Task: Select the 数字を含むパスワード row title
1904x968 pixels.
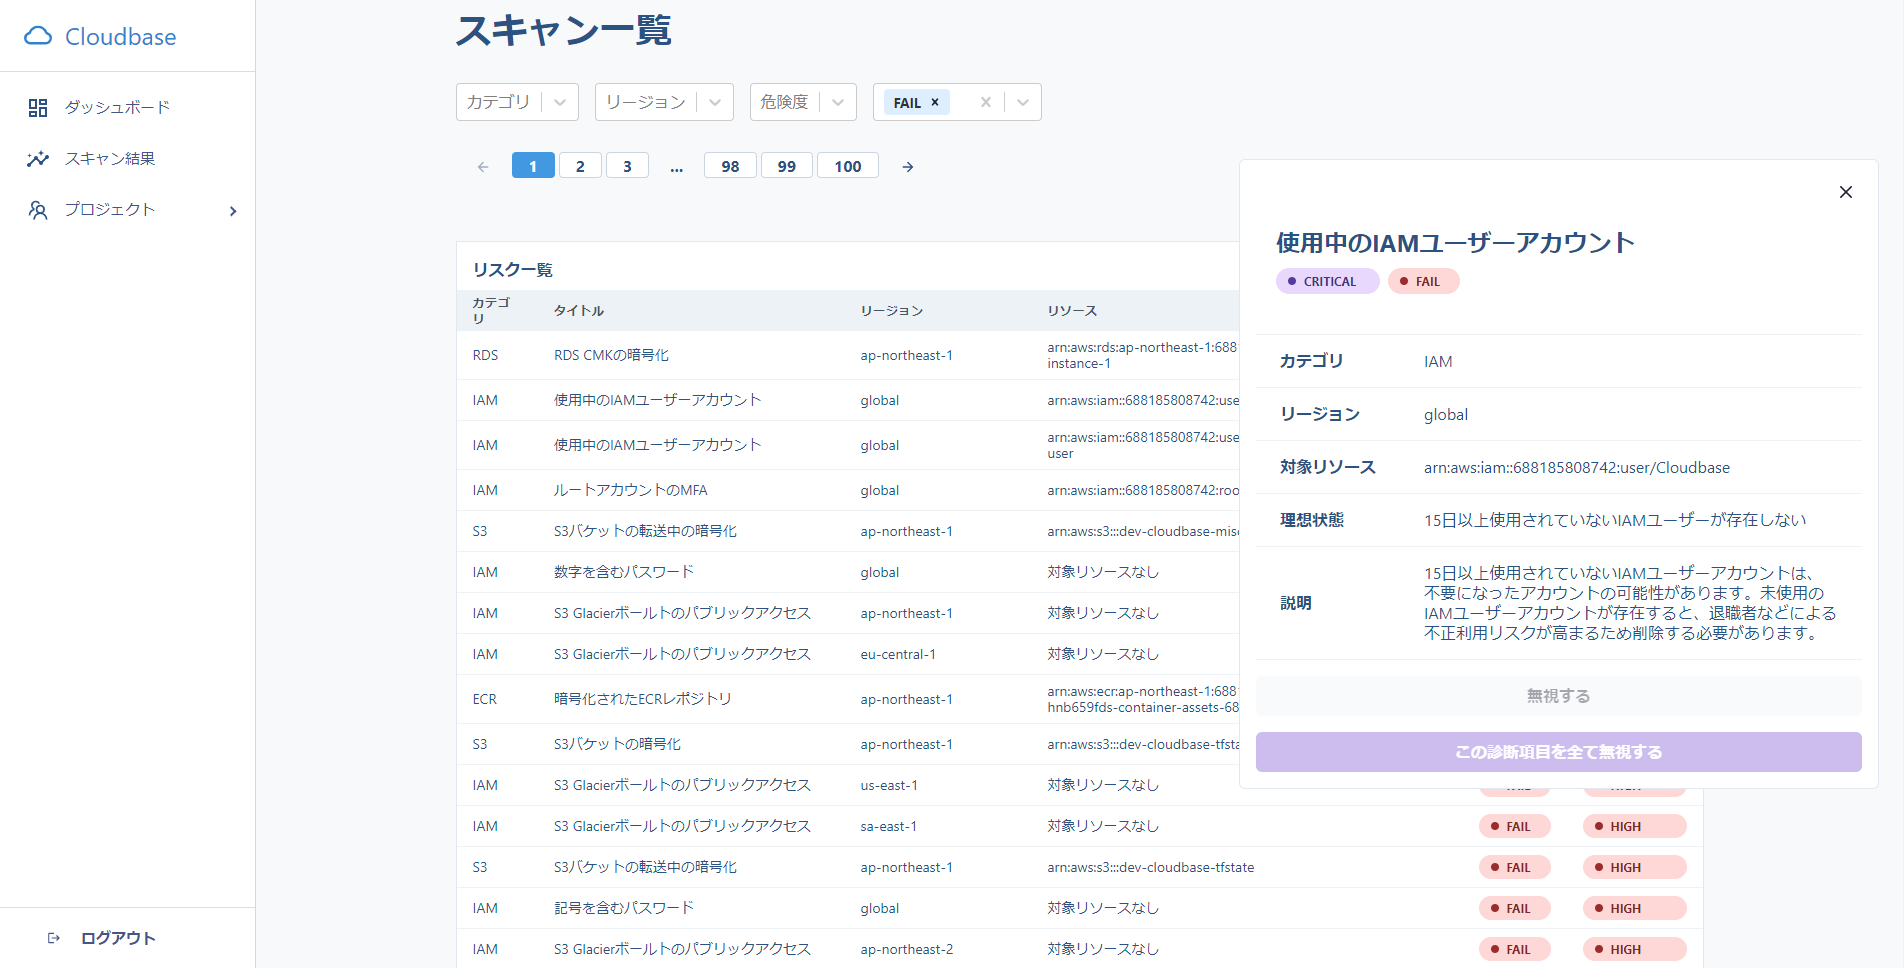Action: pyautogui.click(x=624, y=572)
